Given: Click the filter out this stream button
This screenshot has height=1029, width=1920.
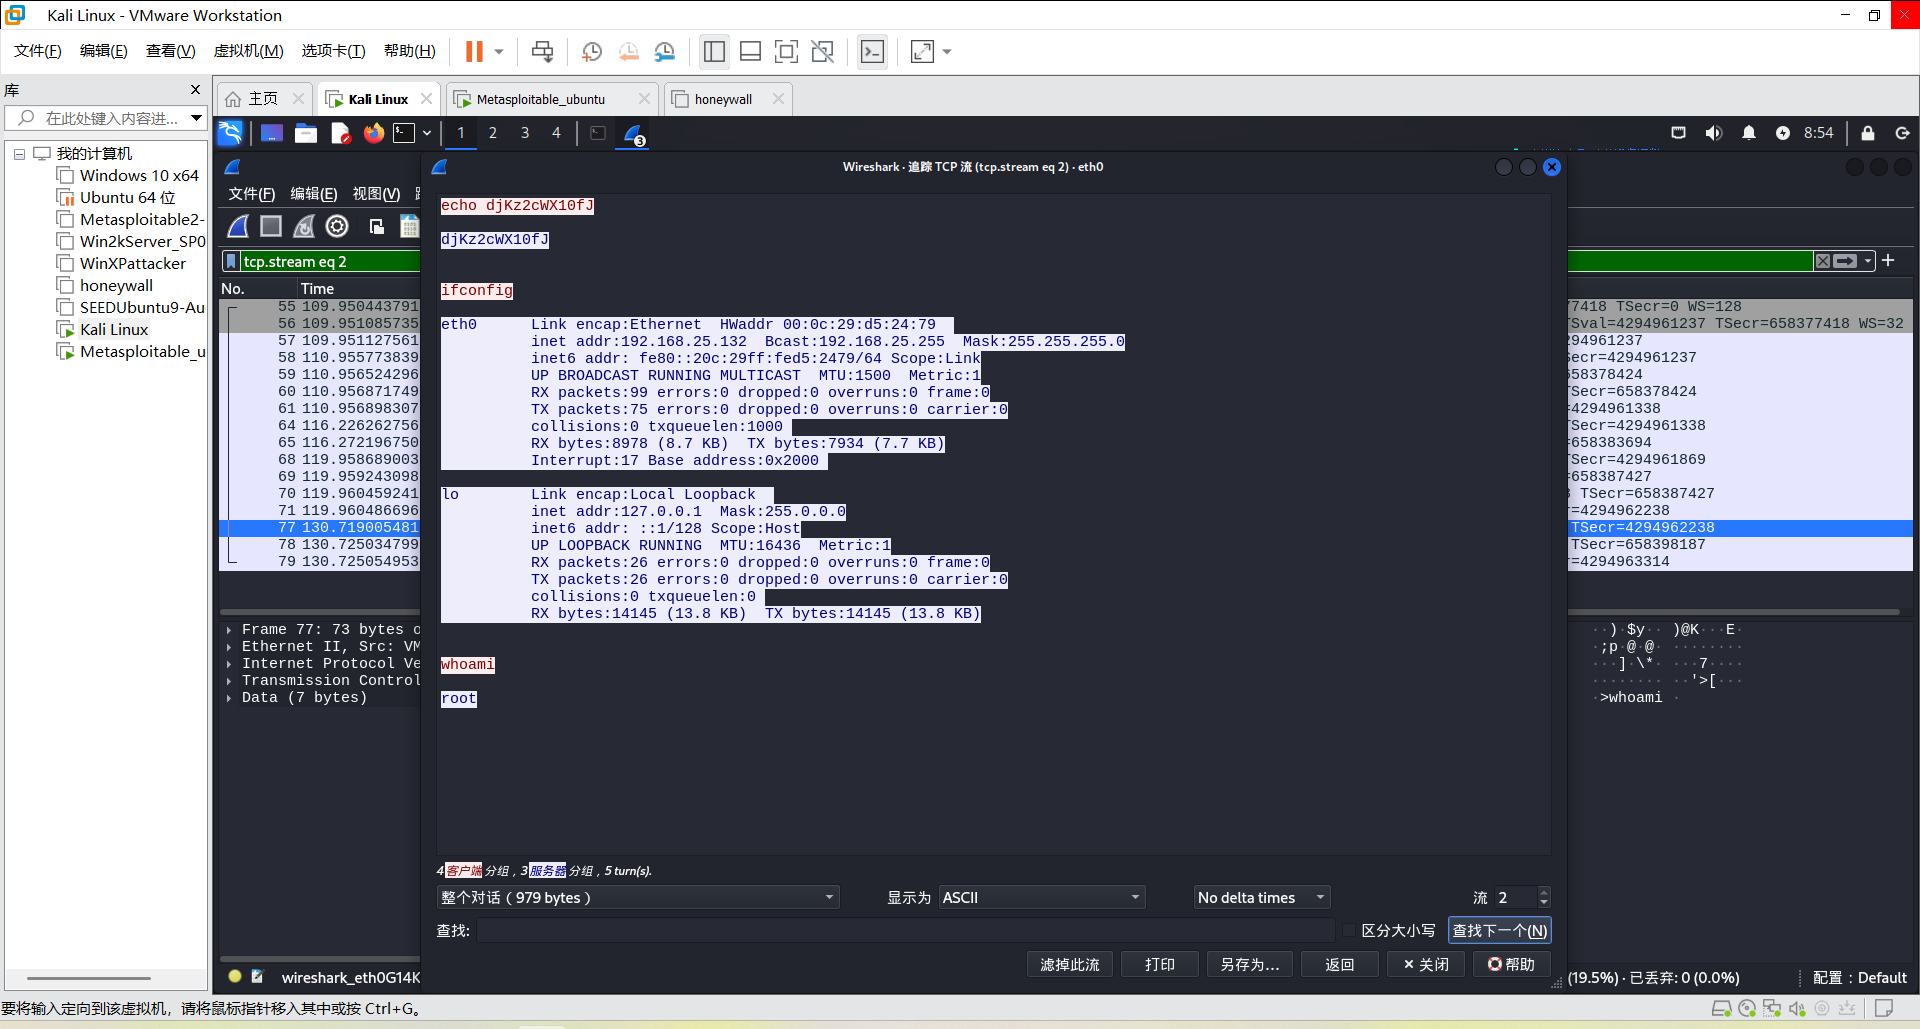Looking at the screenshot, I should click(1070, 964).
